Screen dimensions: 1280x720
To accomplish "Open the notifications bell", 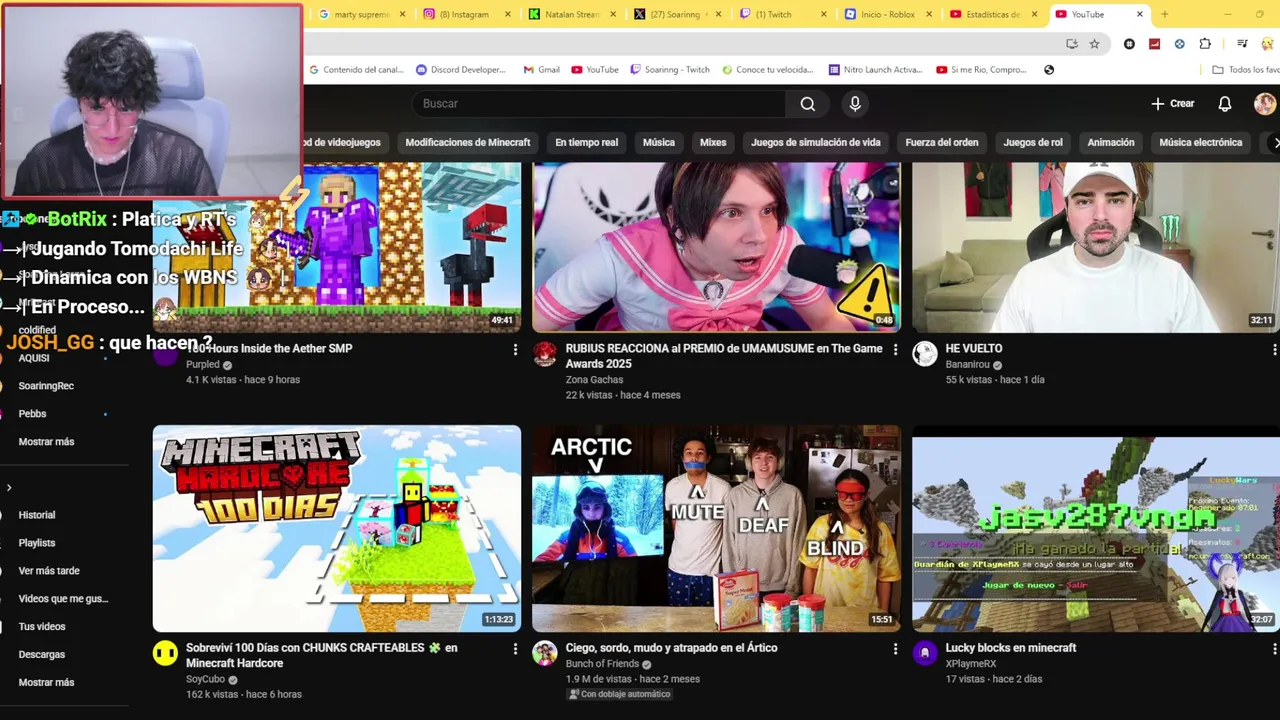I will pos(1225,104).
